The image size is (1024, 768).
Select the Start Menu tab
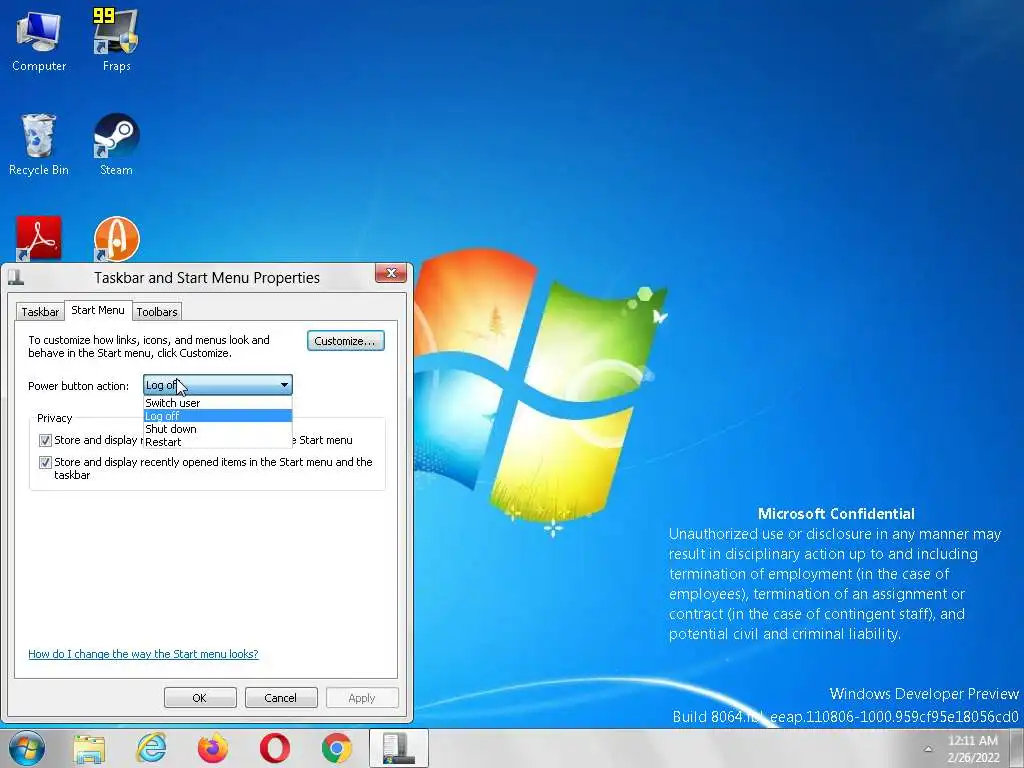98,310
